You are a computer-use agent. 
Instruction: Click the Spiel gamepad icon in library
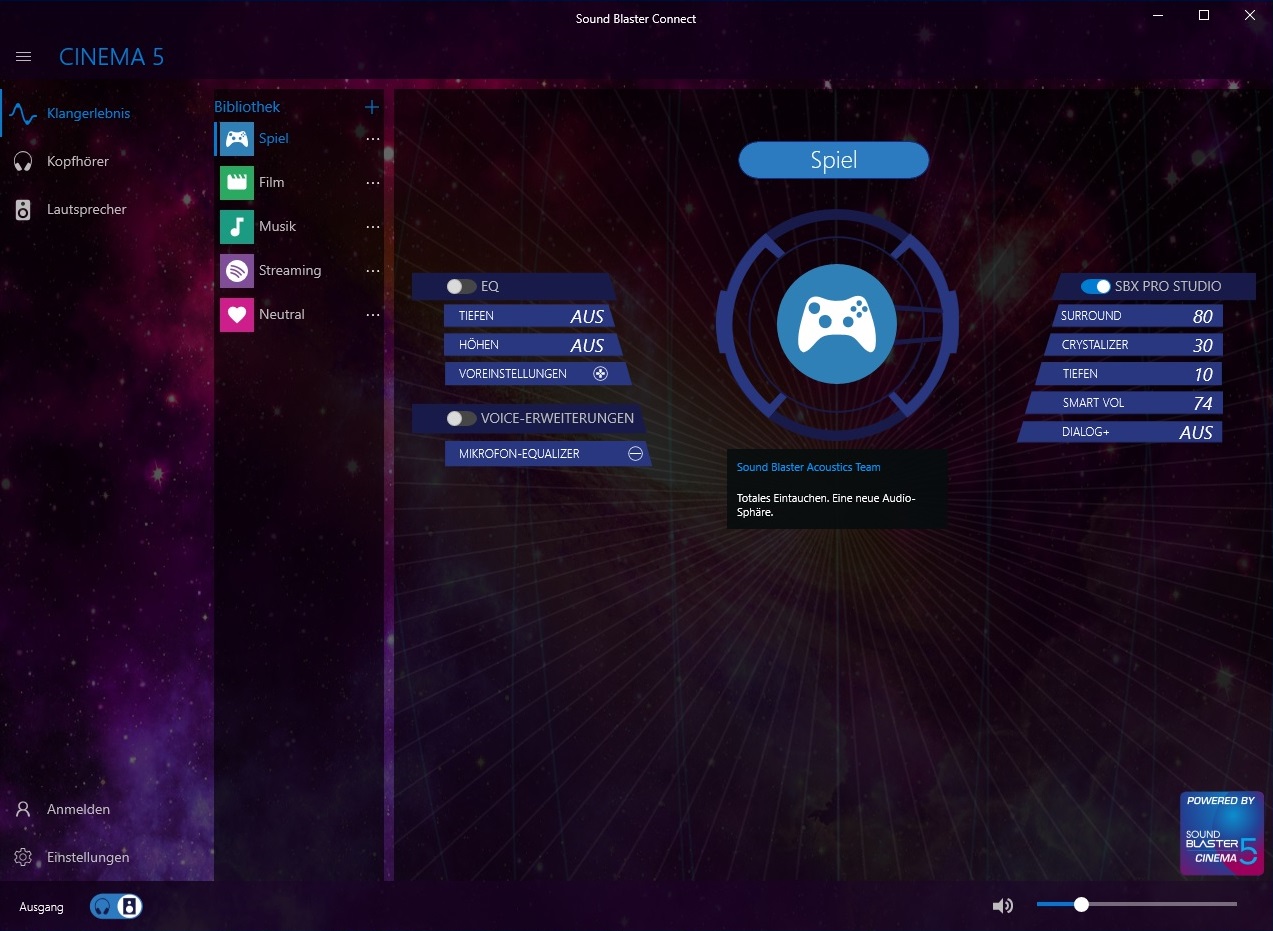[x=237, y=139]
